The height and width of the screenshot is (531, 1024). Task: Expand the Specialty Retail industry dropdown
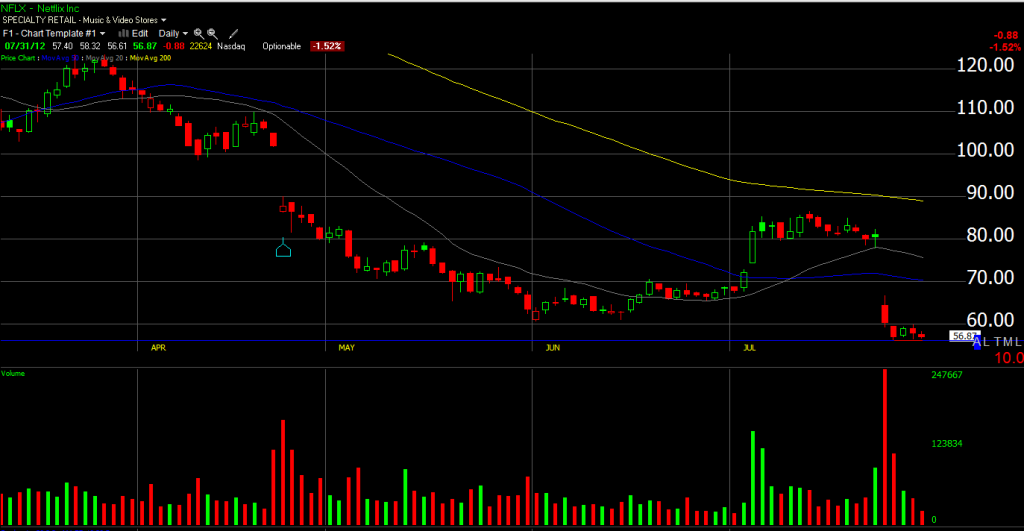84,20
